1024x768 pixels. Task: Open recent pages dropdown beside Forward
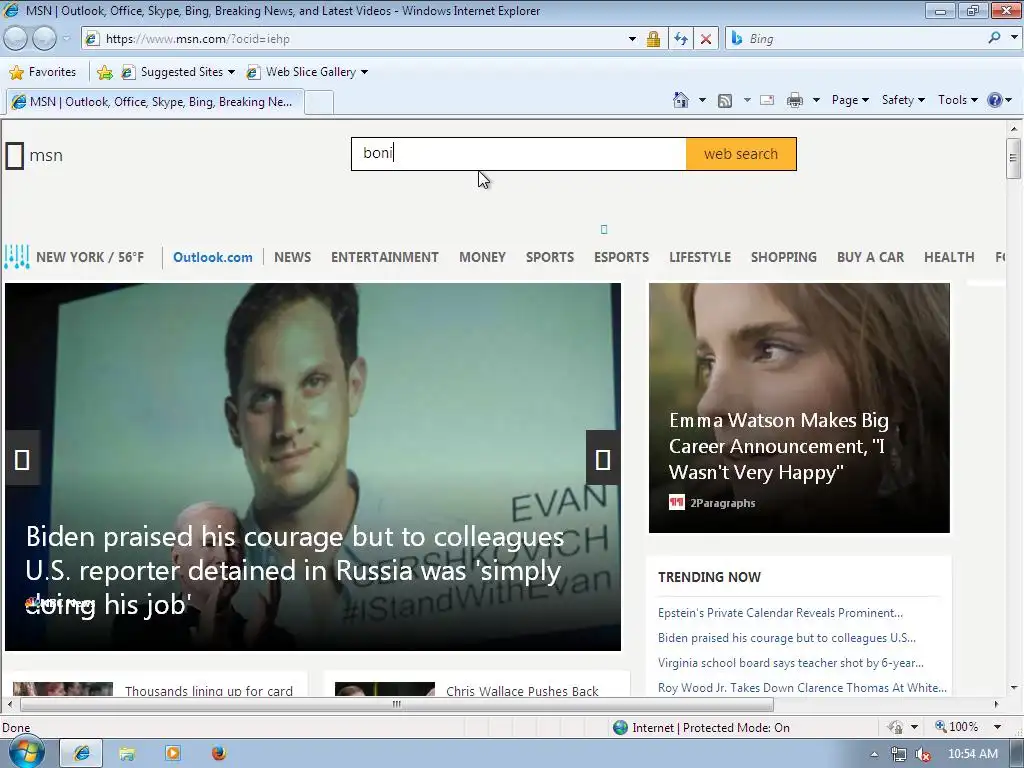[x=66, y=39]
